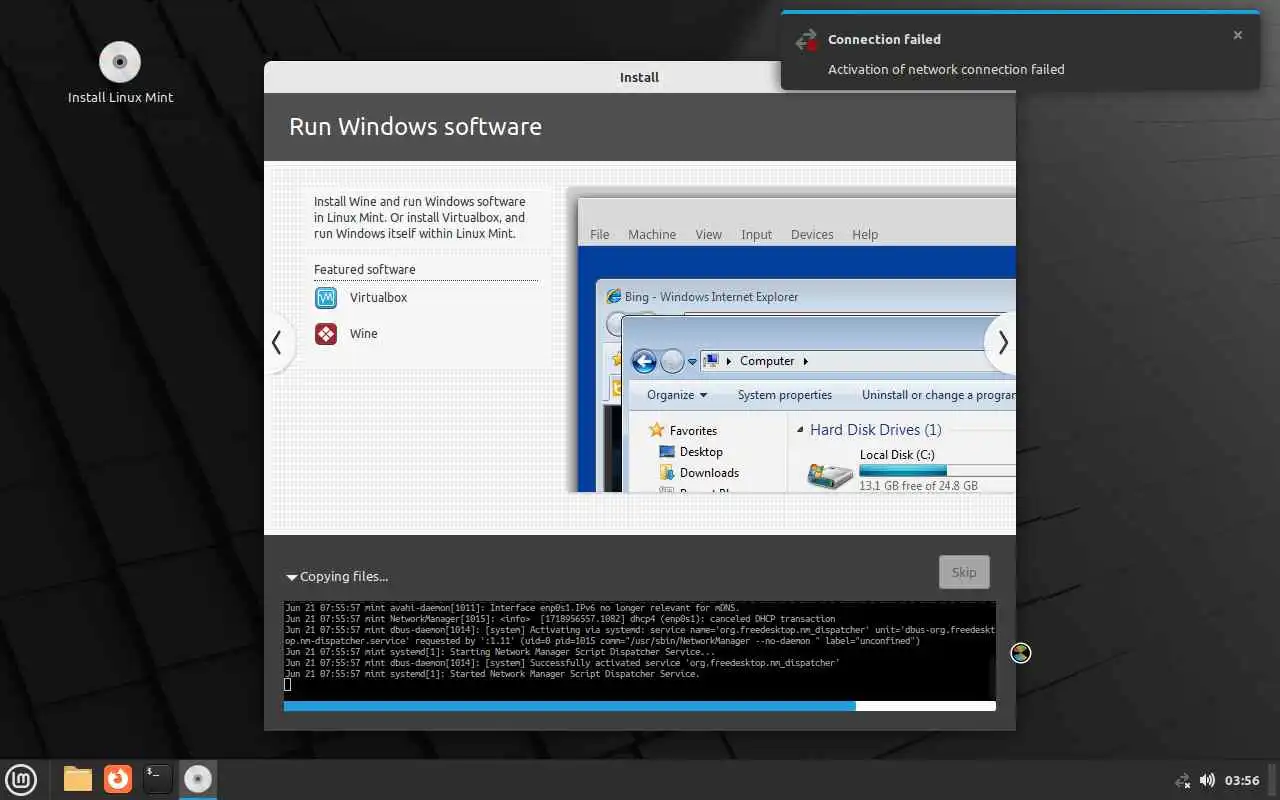Screen dimensions: 1280x800
Task: Open the clock showing 03:56
Action: [x=1242, y=780]
